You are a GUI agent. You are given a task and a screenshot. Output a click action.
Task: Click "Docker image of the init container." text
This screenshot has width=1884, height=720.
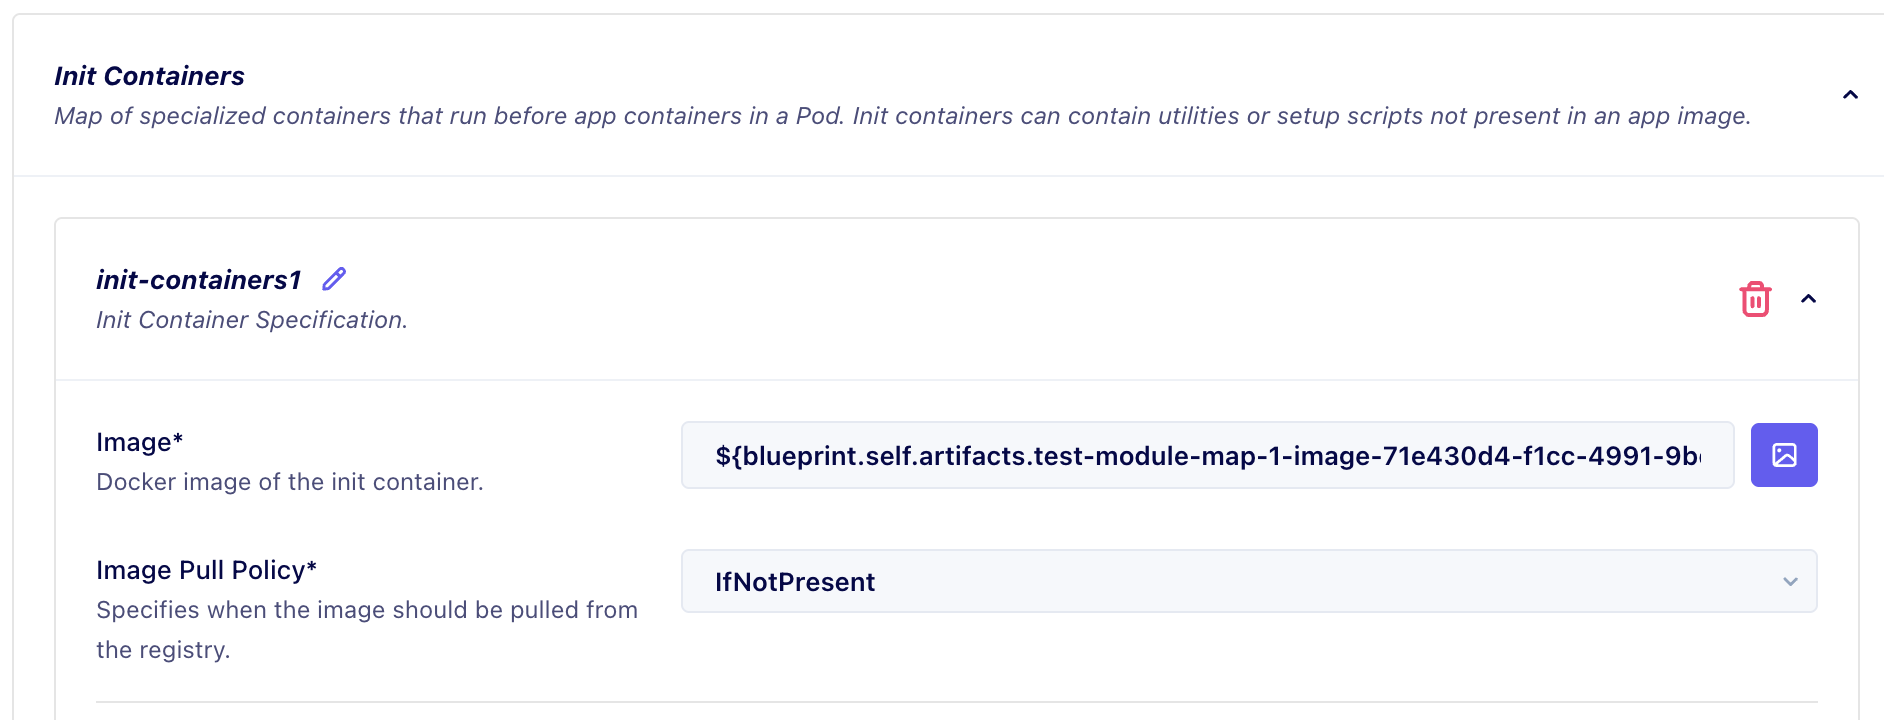pos(290,482)
